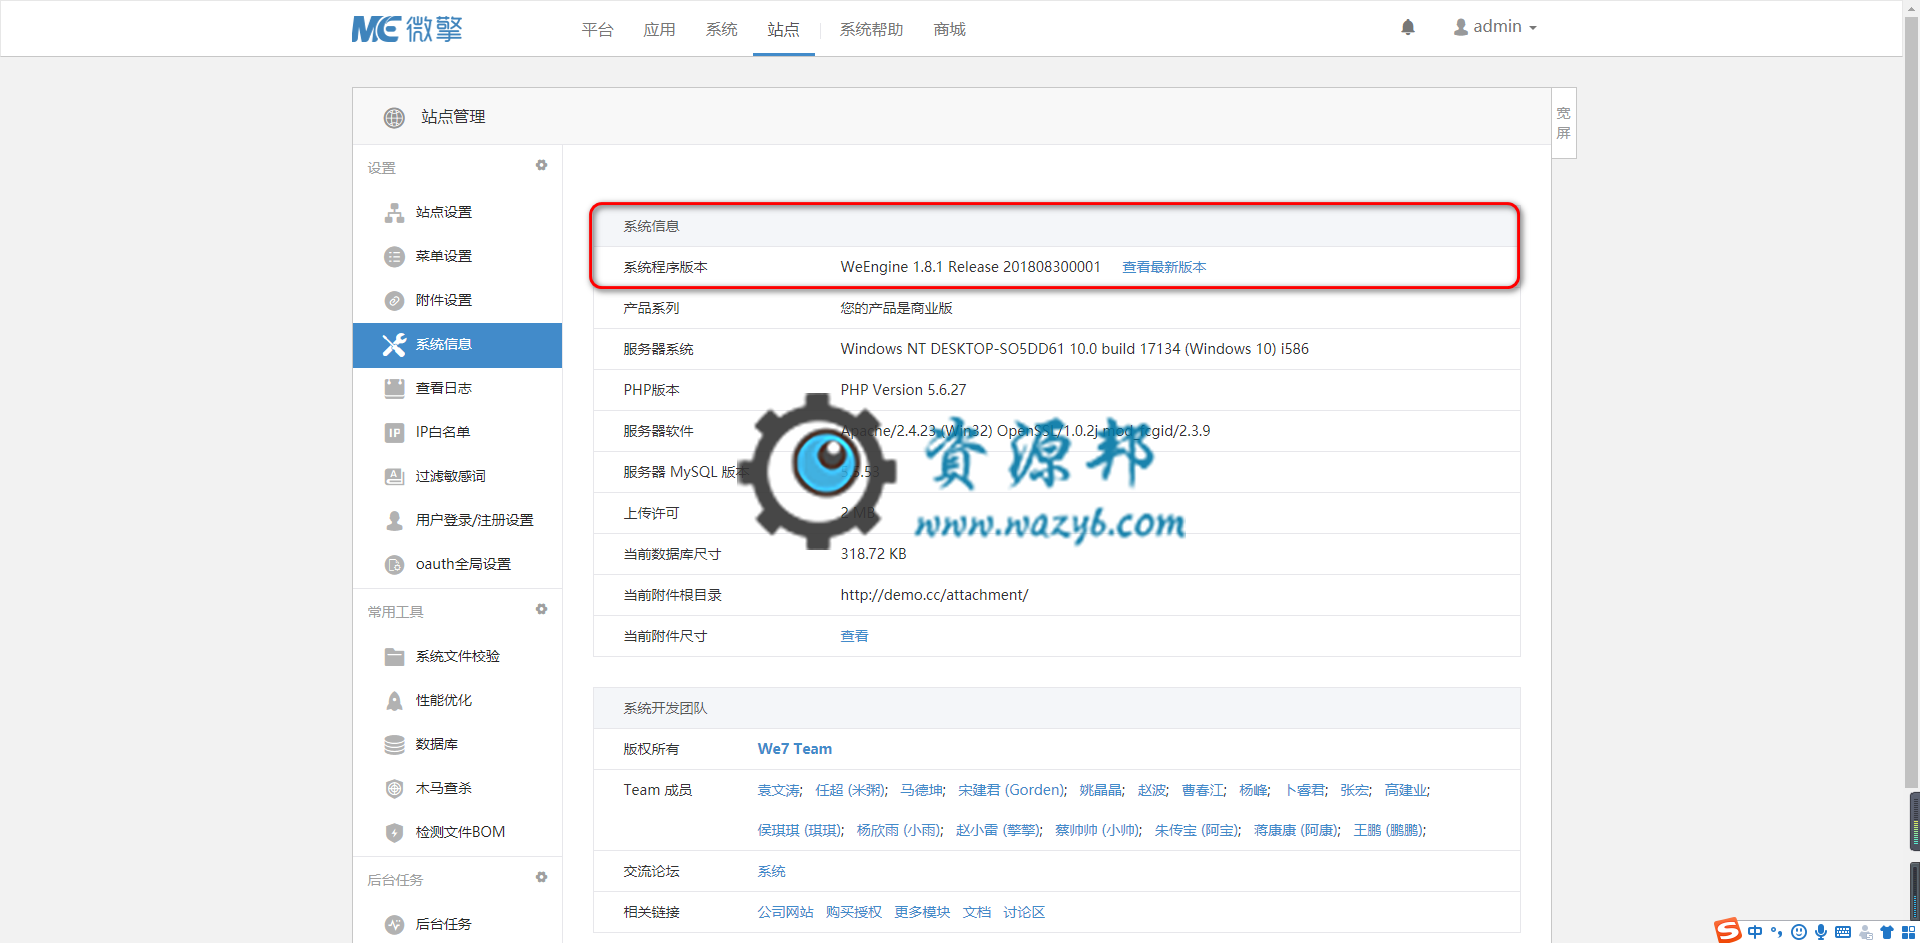Toggle 宽屏 widescreen mode

coord(1564,123)
